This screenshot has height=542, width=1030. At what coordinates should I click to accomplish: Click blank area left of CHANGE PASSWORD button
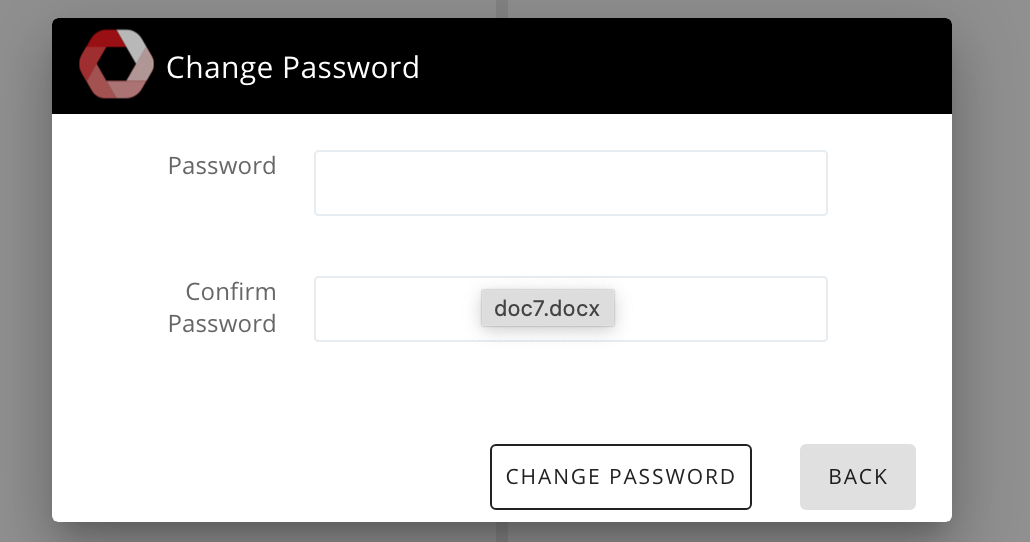(271, 476)
